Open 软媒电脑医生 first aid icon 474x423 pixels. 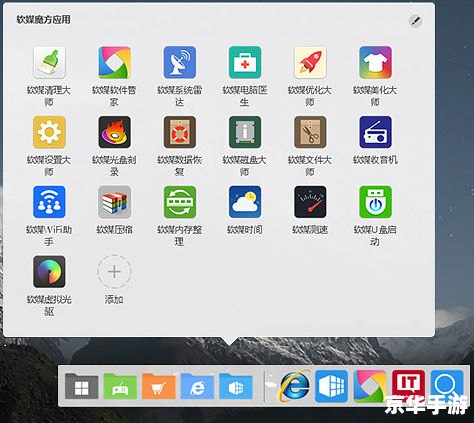(x=245, y=63)
